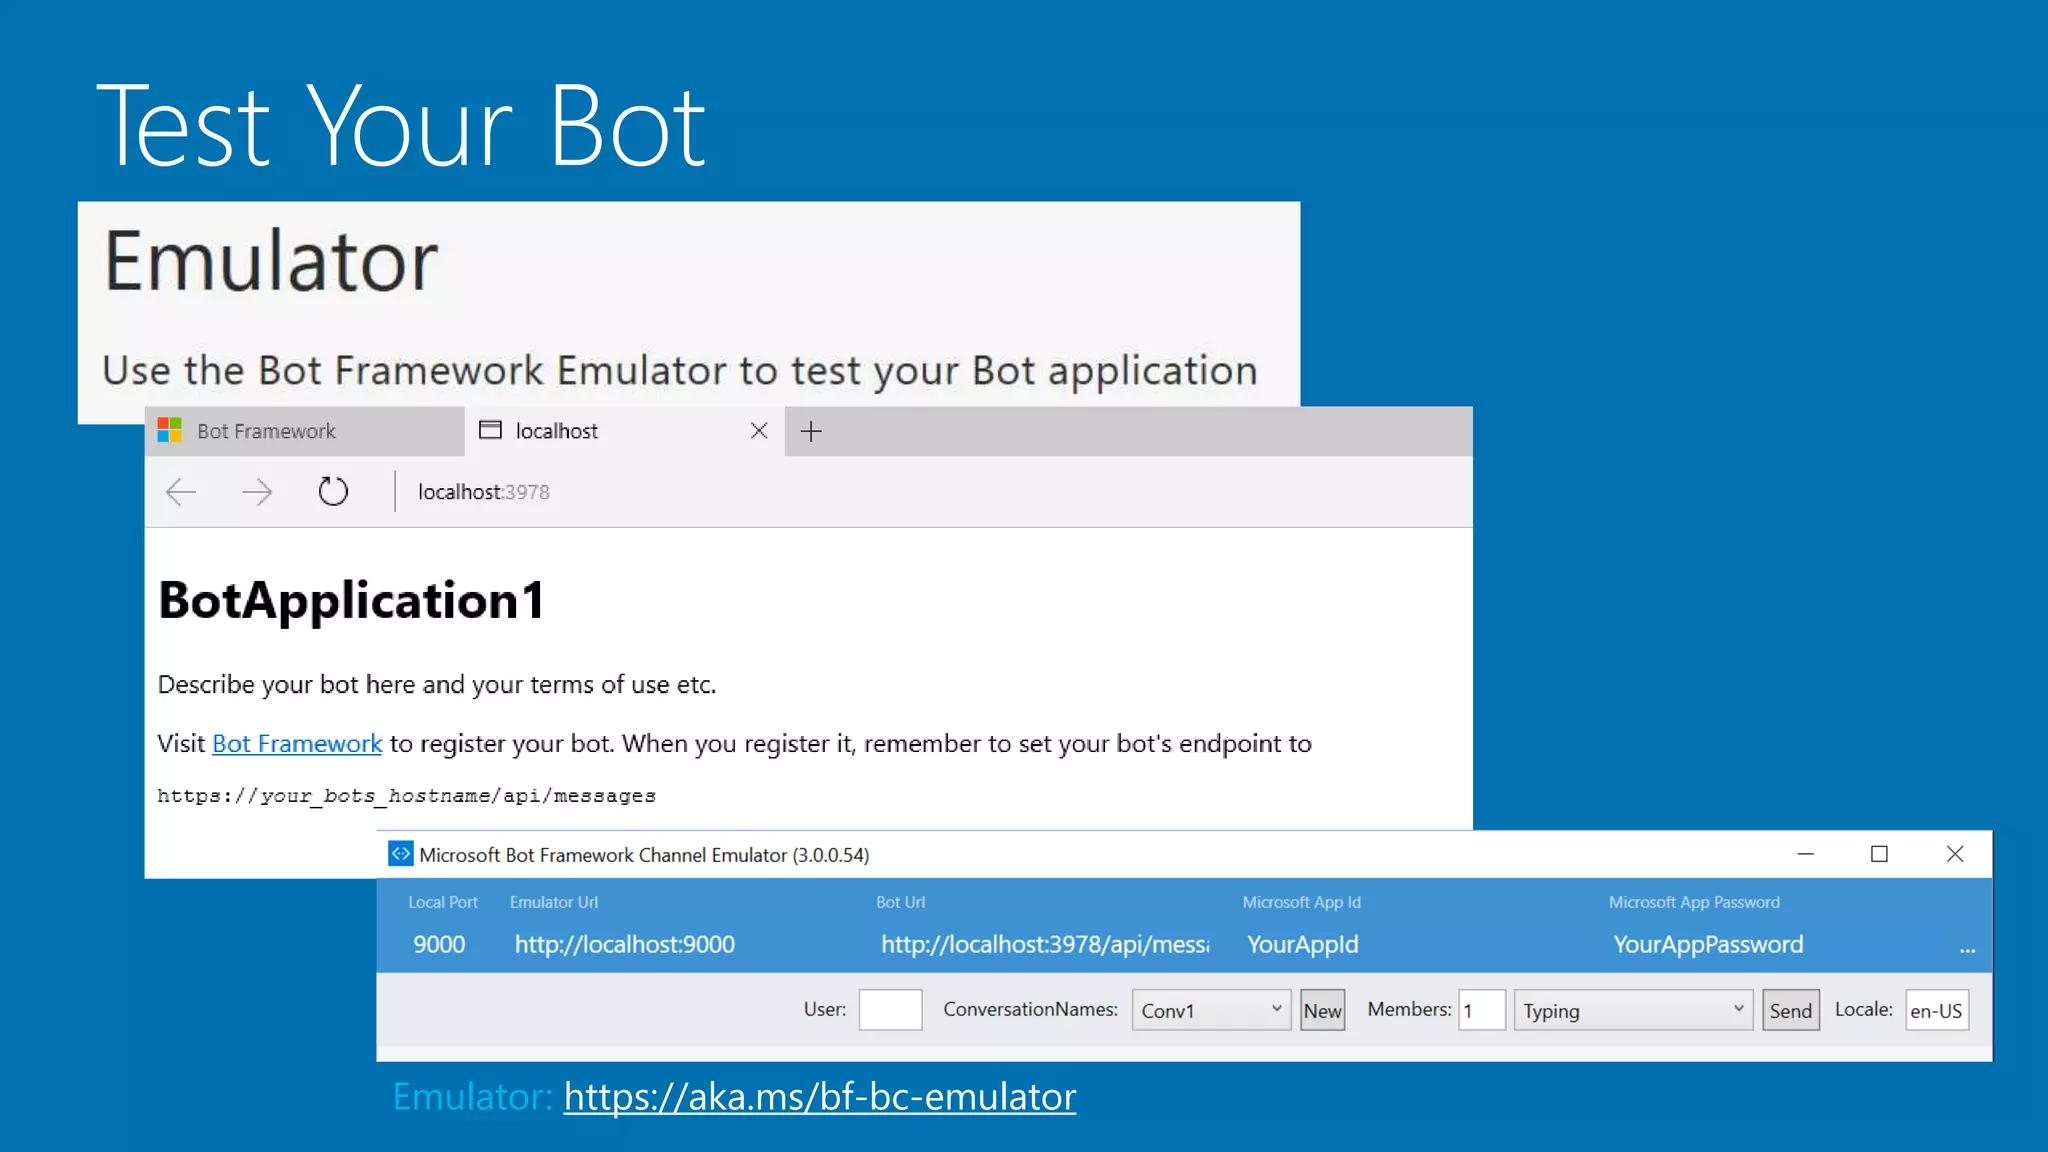The height and width of the screenshot is (1152, 2048).
Task: Click the Members number field
Action: [1482, 1010]
